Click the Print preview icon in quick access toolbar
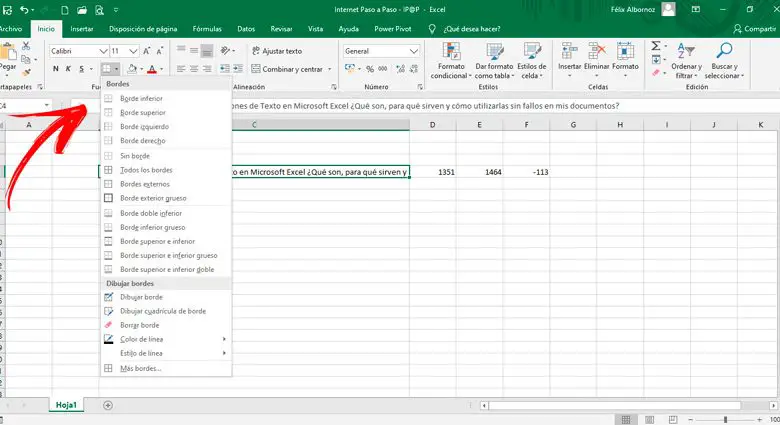 [99, 9]
